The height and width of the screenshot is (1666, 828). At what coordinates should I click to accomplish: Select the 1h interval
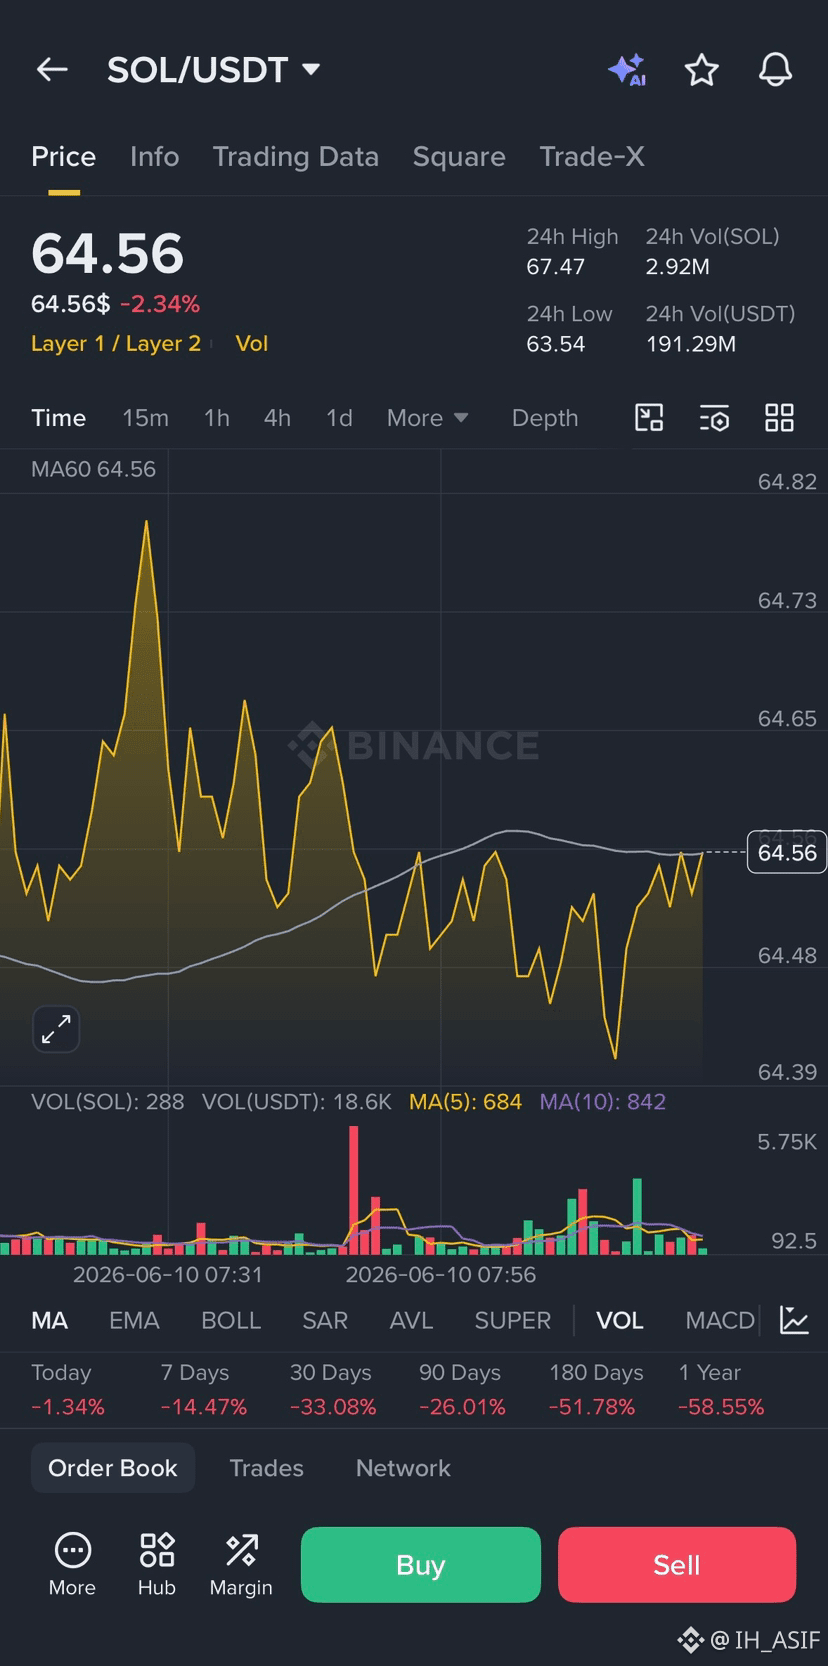pos(216,418)
